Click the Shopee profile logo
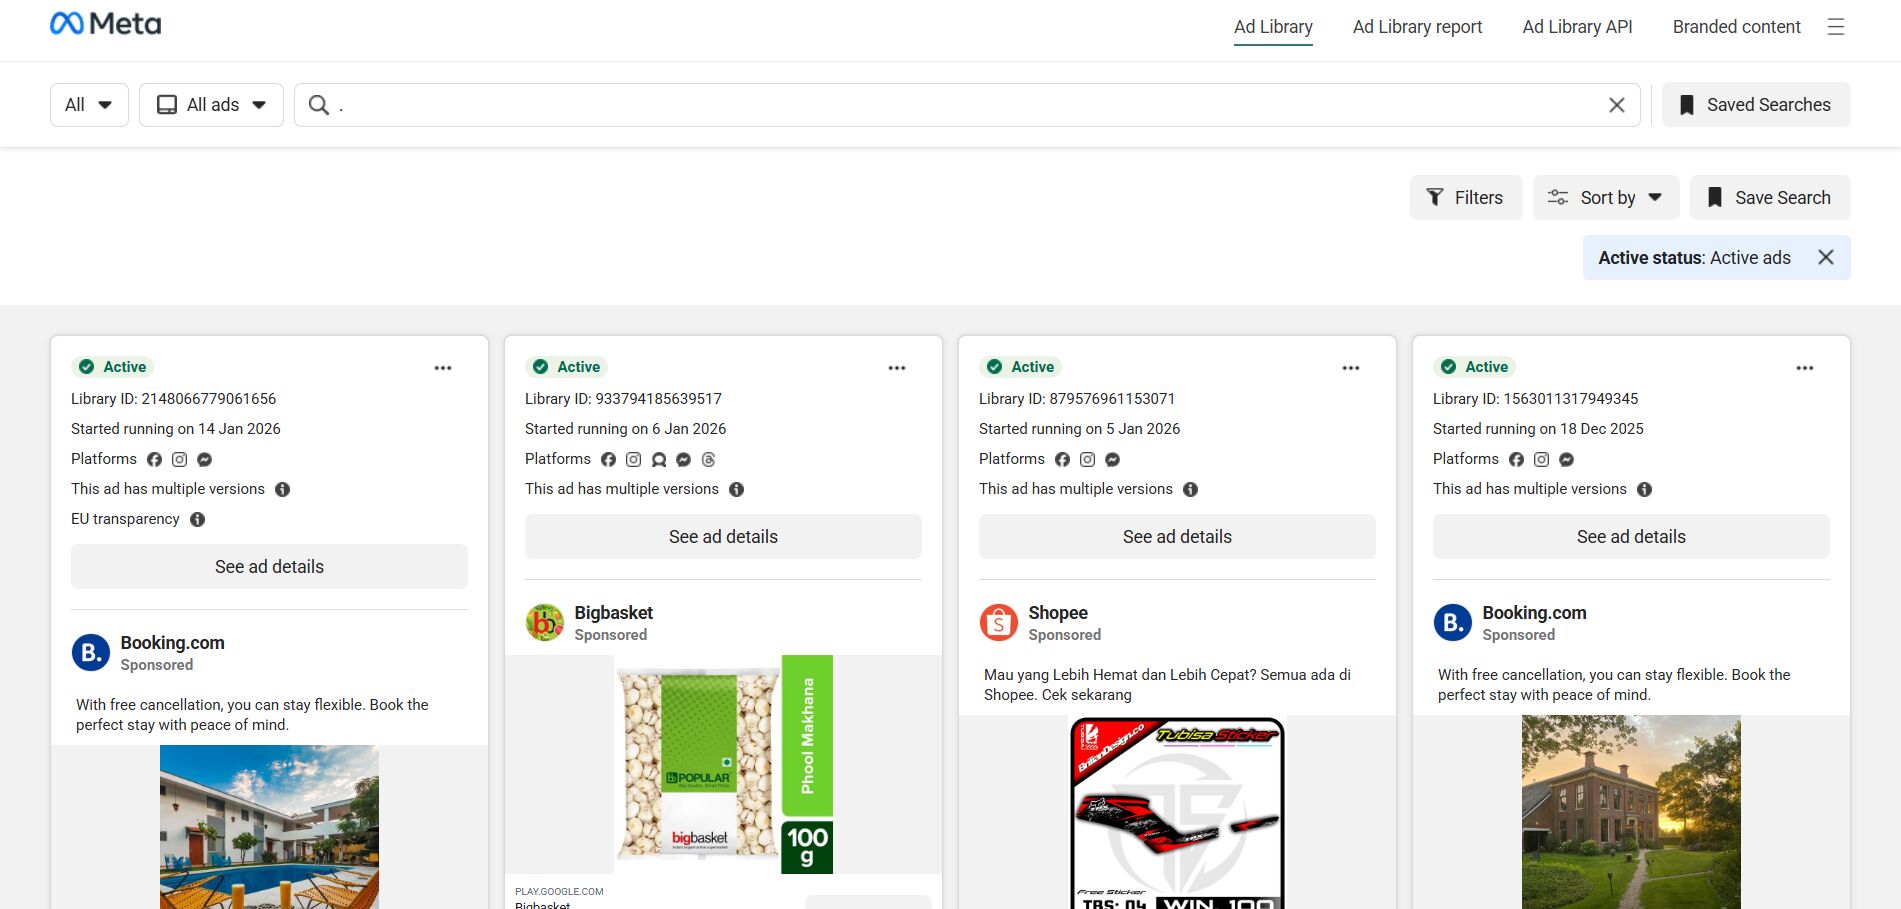 click(x=999, y=622)
